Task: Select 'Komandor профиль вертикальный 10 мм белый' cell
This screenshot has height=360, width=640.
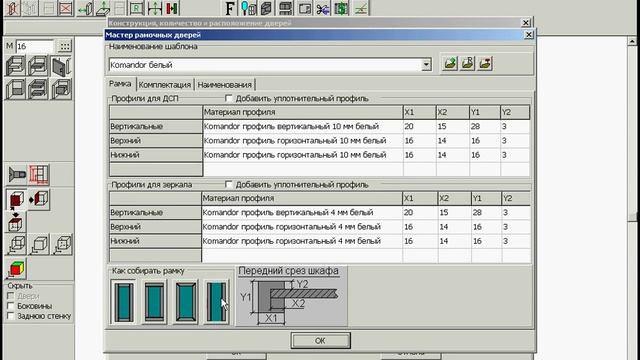Action: (x=302, y=127)
